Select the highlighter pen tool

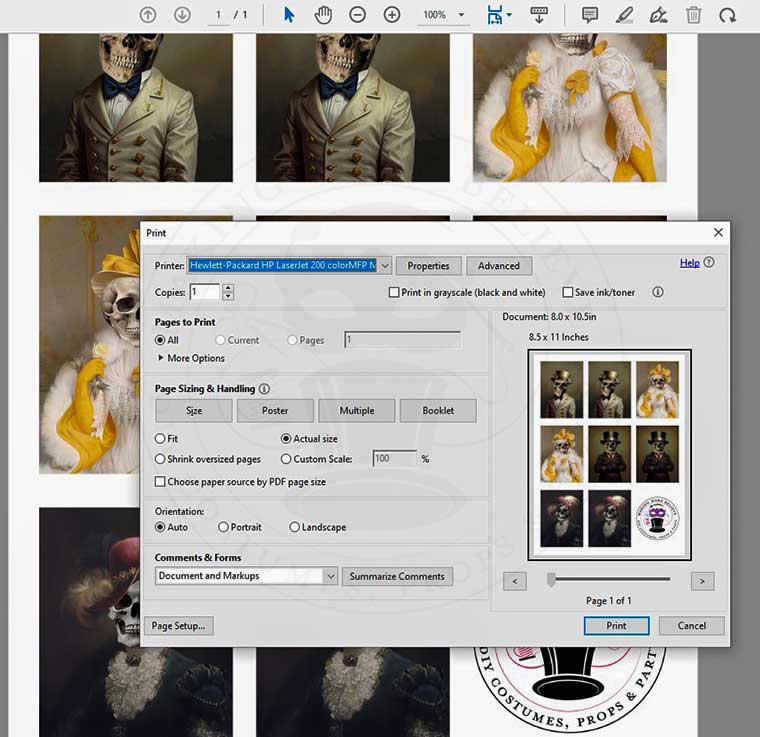[624, 15]
